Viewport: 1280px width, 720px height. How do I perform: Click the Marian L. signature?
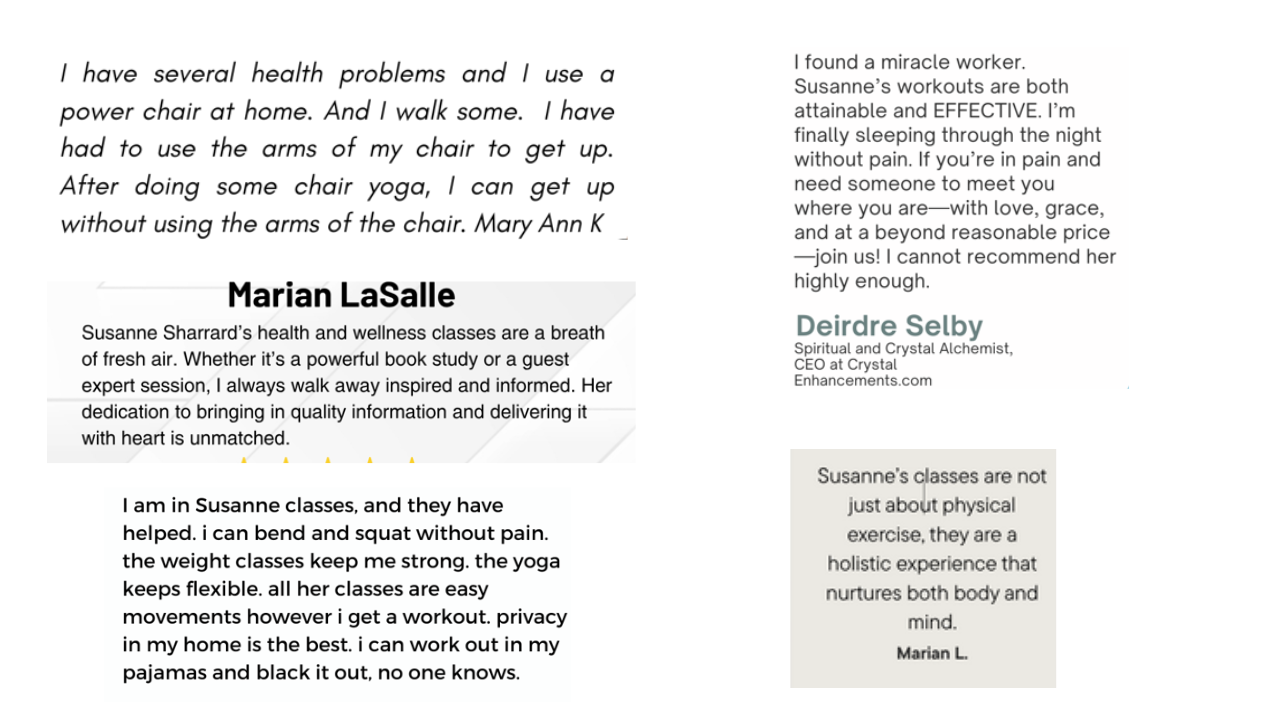pos(931,654)
